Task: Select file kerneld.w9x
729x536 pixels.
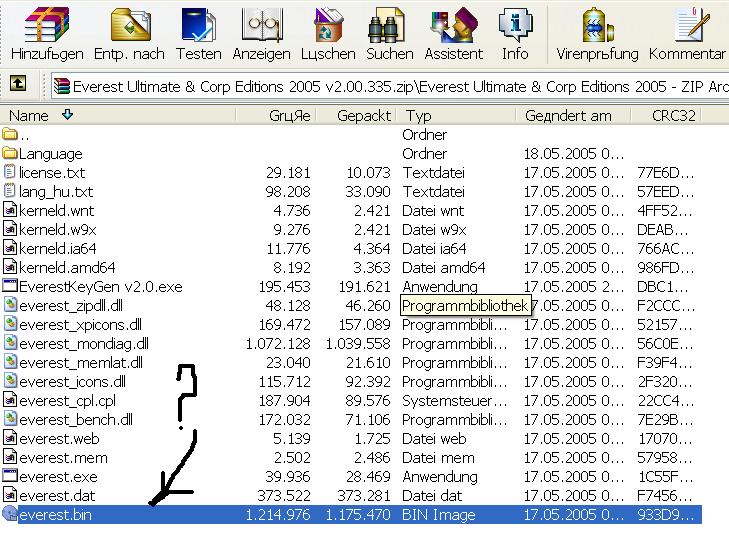Action: [x=58, y=230]
